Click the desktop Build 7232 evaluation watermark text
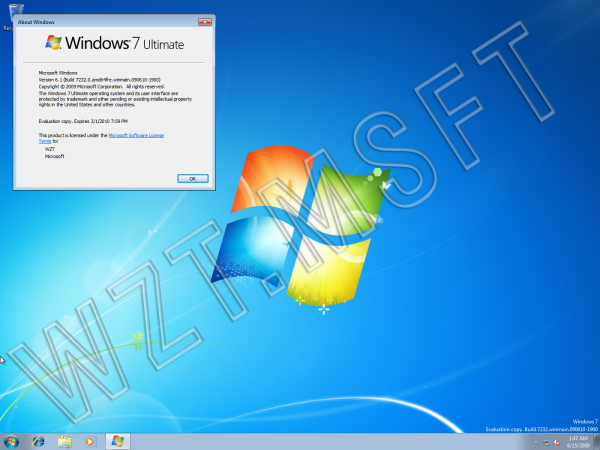Viewport: 600px width, 450px height. click(x=541, y=429)
